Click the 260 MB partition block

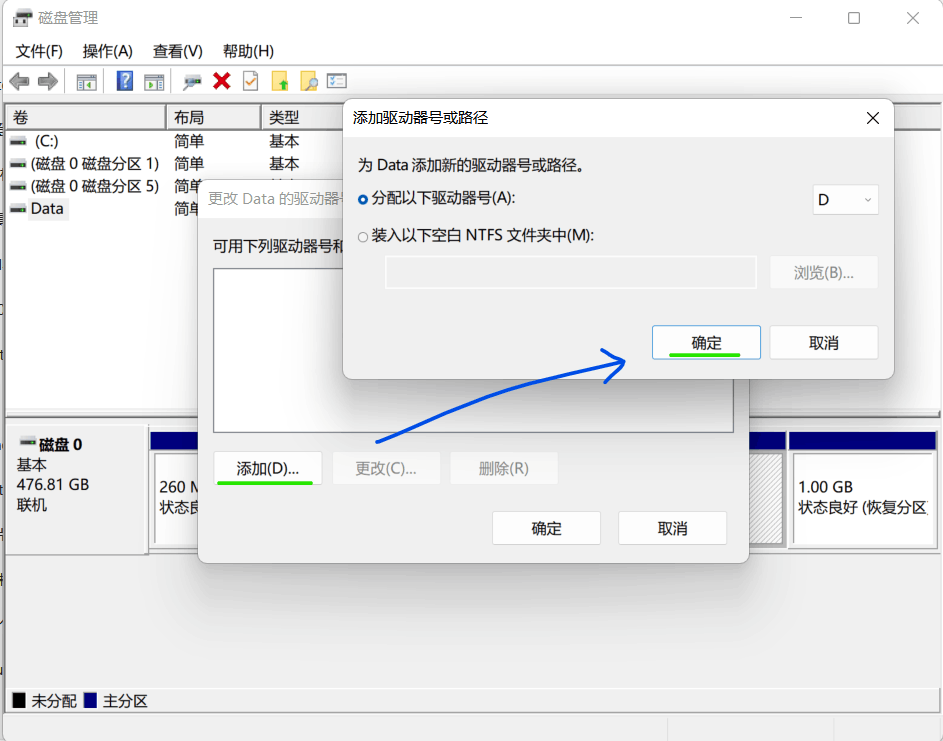pyautogui.click(x=174, y=488)
